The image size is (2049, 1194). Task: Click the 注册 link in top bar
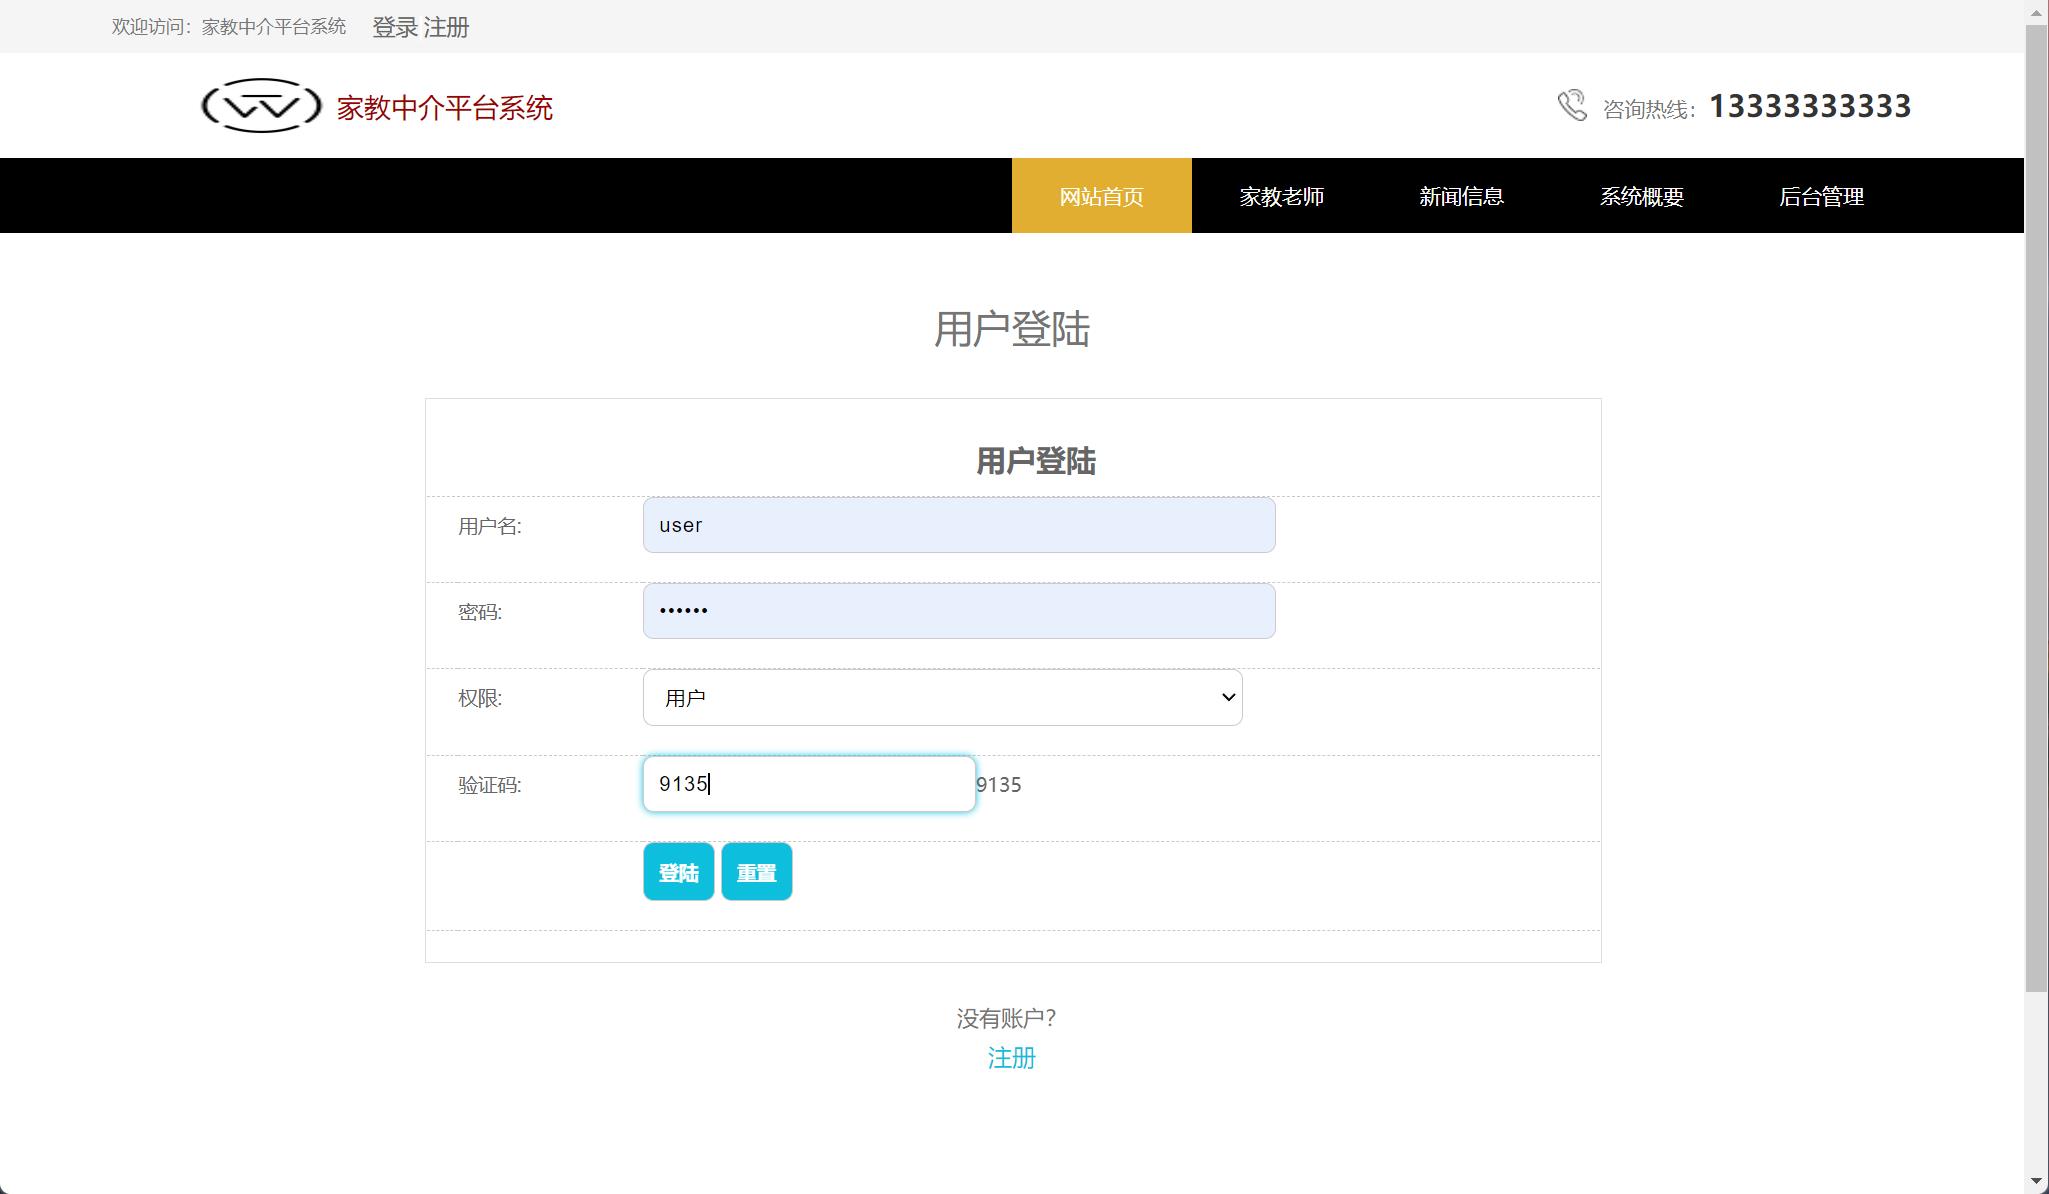click(447, 27)
